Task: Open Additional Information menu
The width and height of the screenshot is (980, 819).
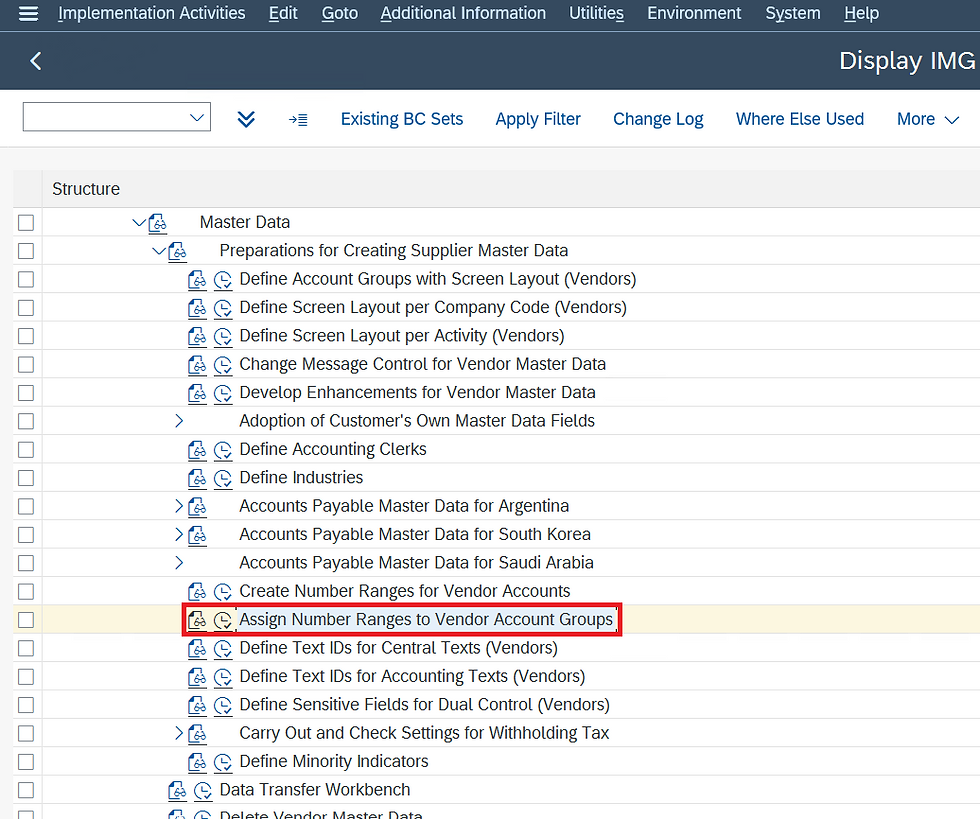Action: coord(463,13)
